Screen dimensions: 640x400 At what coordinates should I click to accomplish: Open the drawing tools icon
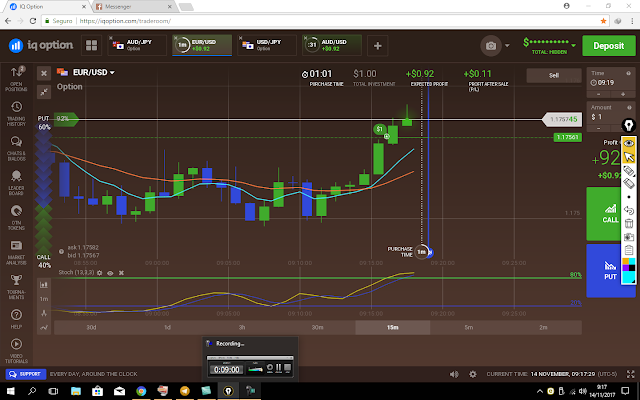(x=44, y=313)
